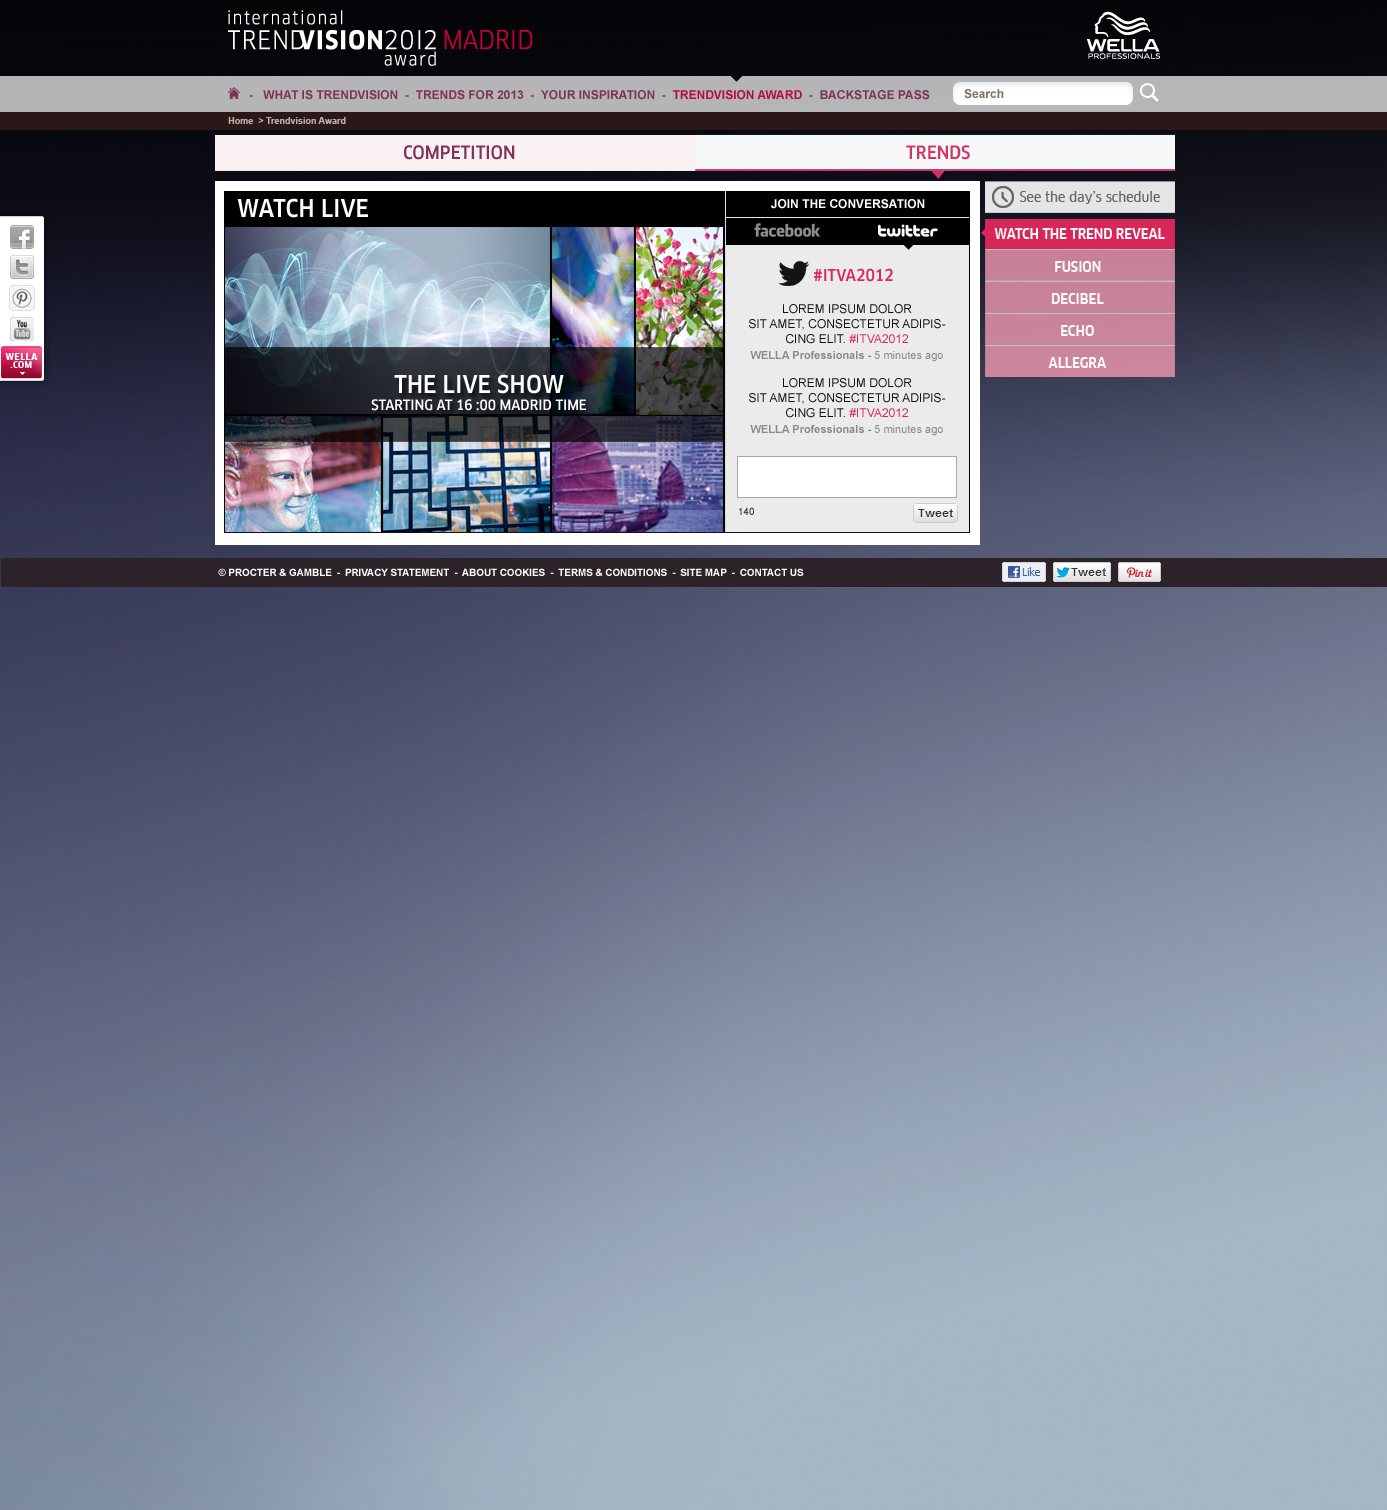Click the Wella Professionals logo
Image resolution: width=1387 pixels, height=1510 pixels.
tap(1123, 36)
